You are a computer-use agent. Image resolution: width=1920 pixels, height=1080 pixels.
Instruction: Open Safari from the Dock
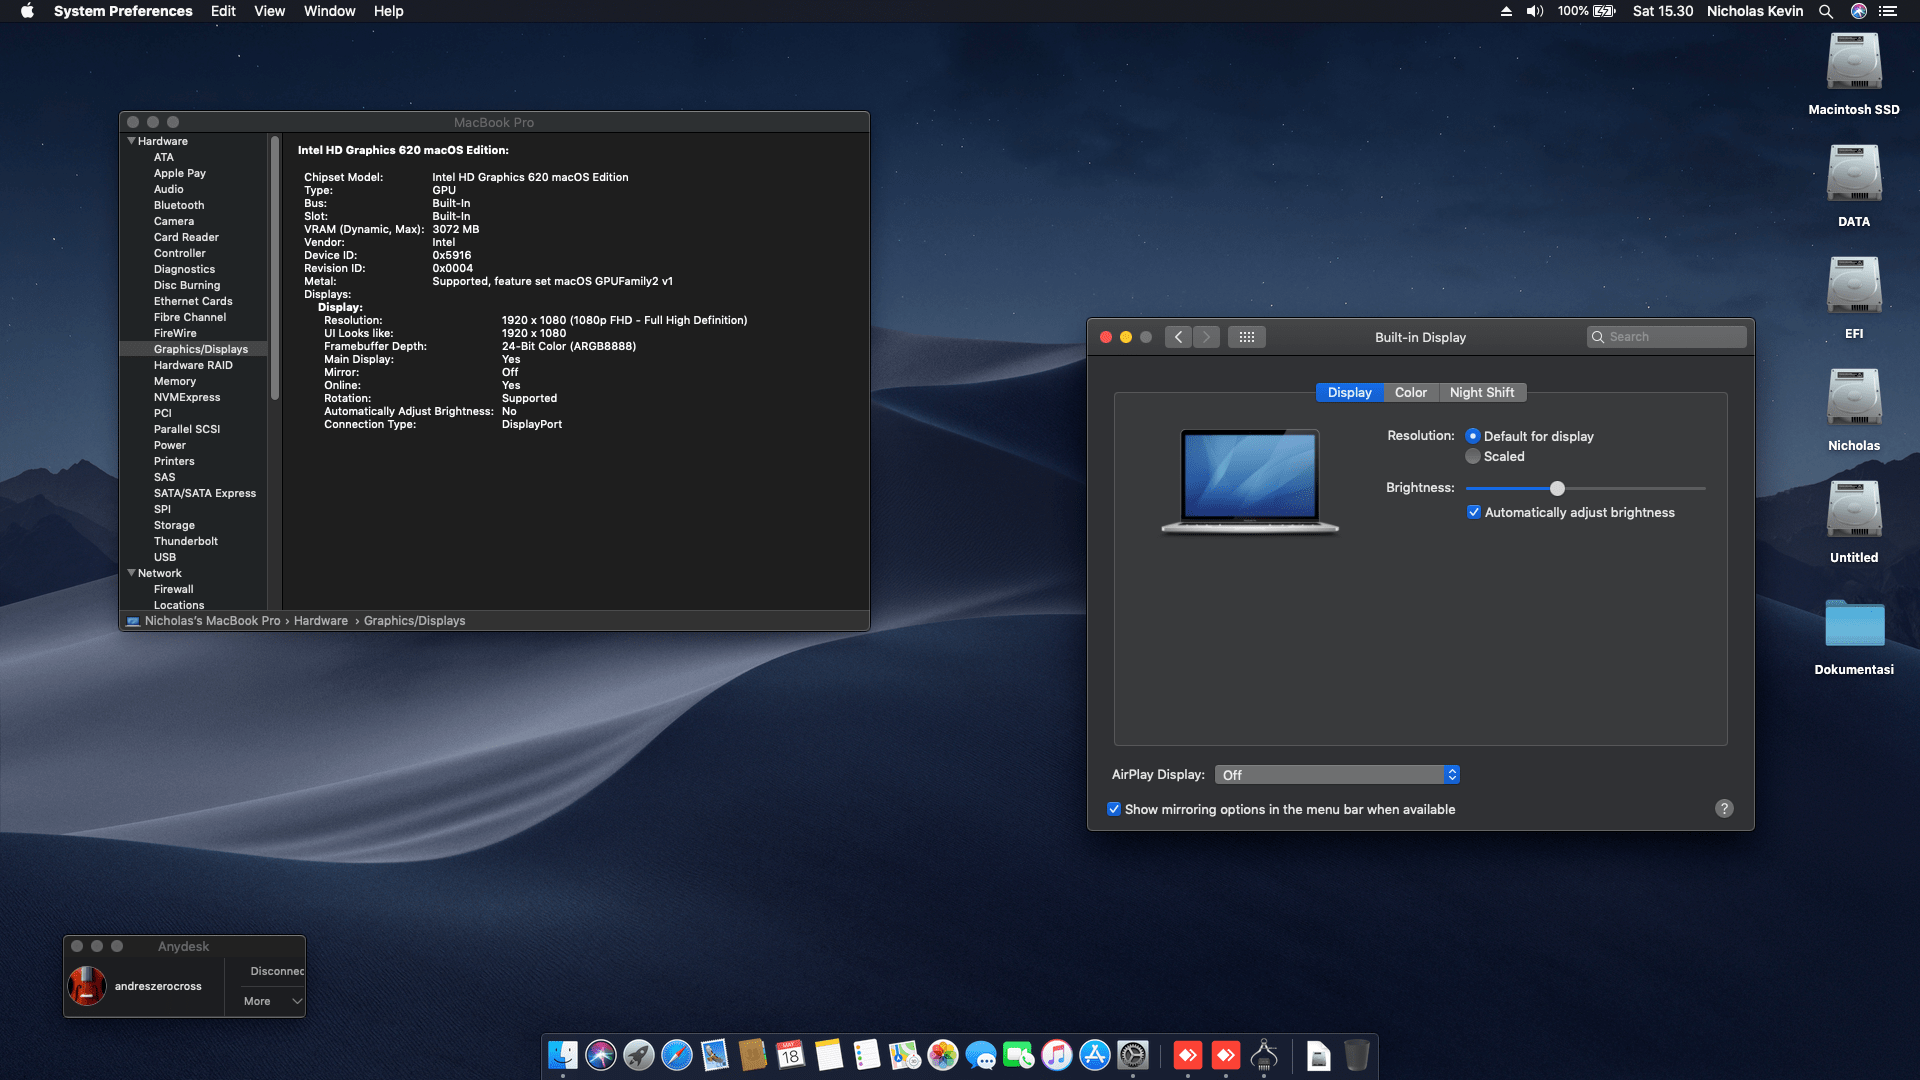point(676,1055)
